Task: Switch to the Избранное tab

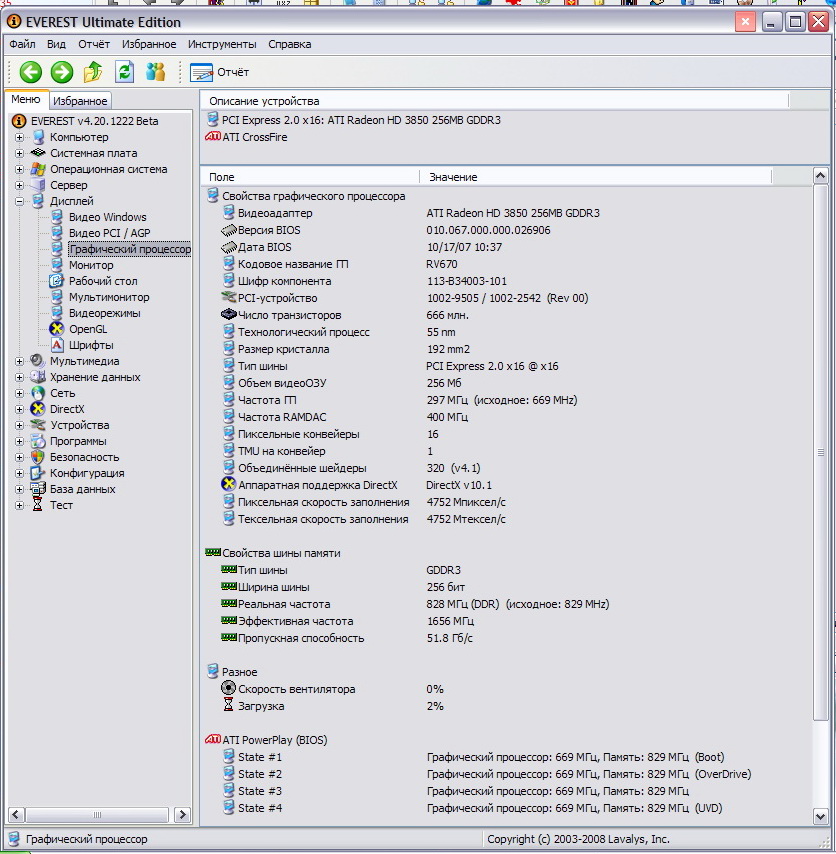Action: pyautogui.click(x=80, y=101)
